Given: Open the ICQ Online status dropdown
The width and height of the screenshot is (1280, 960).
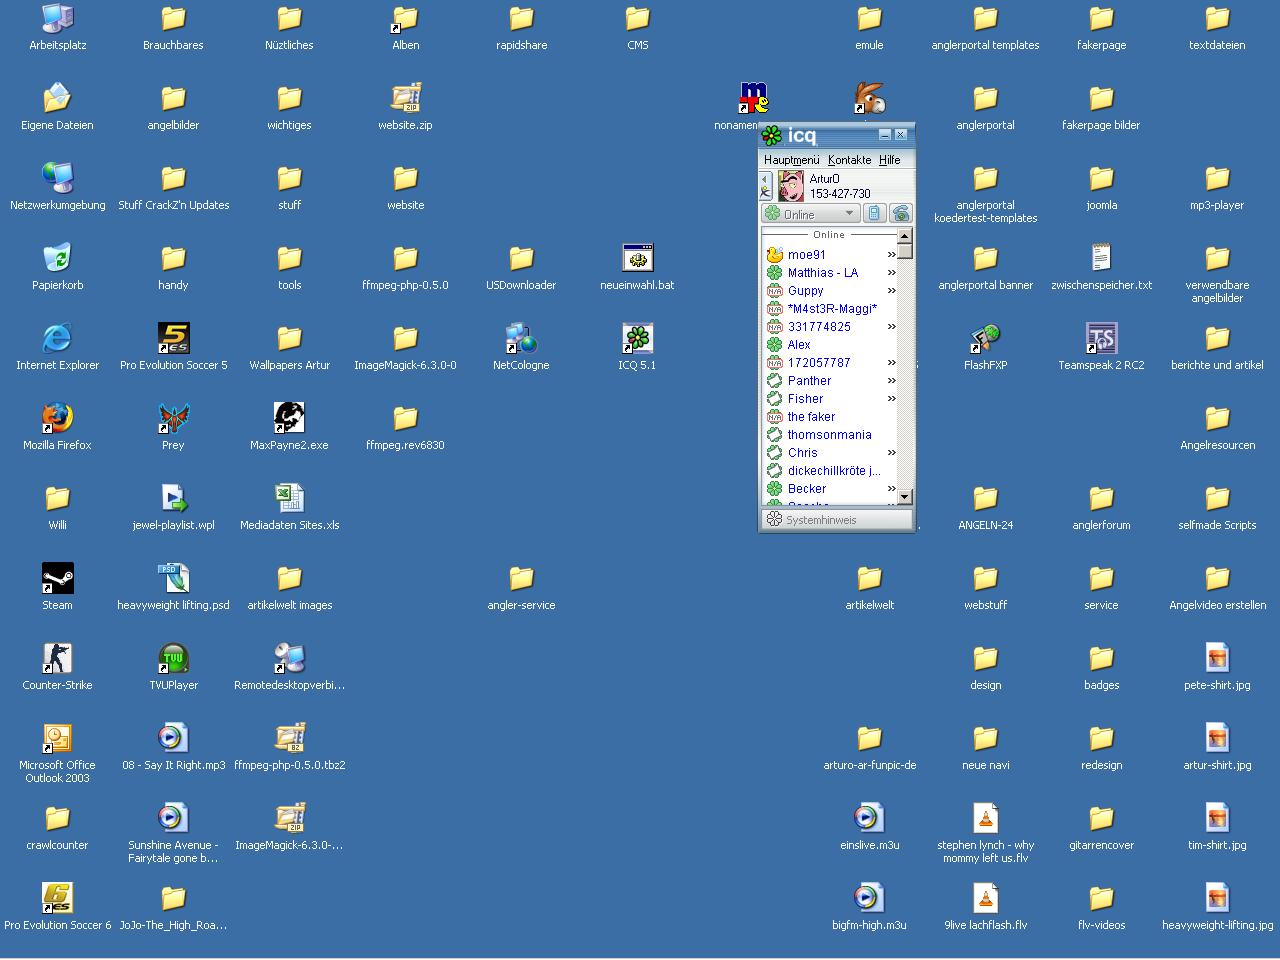Looking at the screenshot, I should pyautogui.click(x=811, y=214).
